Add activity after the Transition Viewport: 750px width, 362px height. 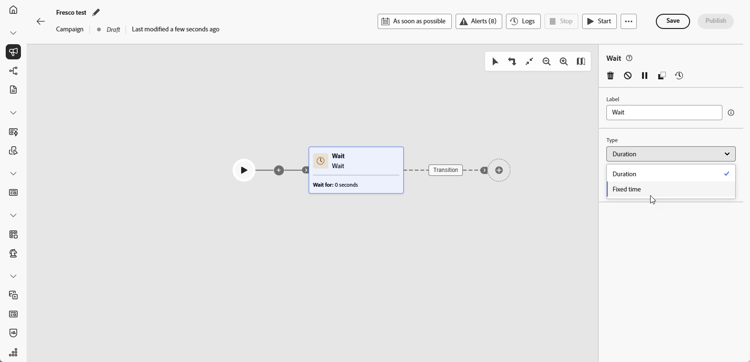pyautogui.click(x=499, y=170)
